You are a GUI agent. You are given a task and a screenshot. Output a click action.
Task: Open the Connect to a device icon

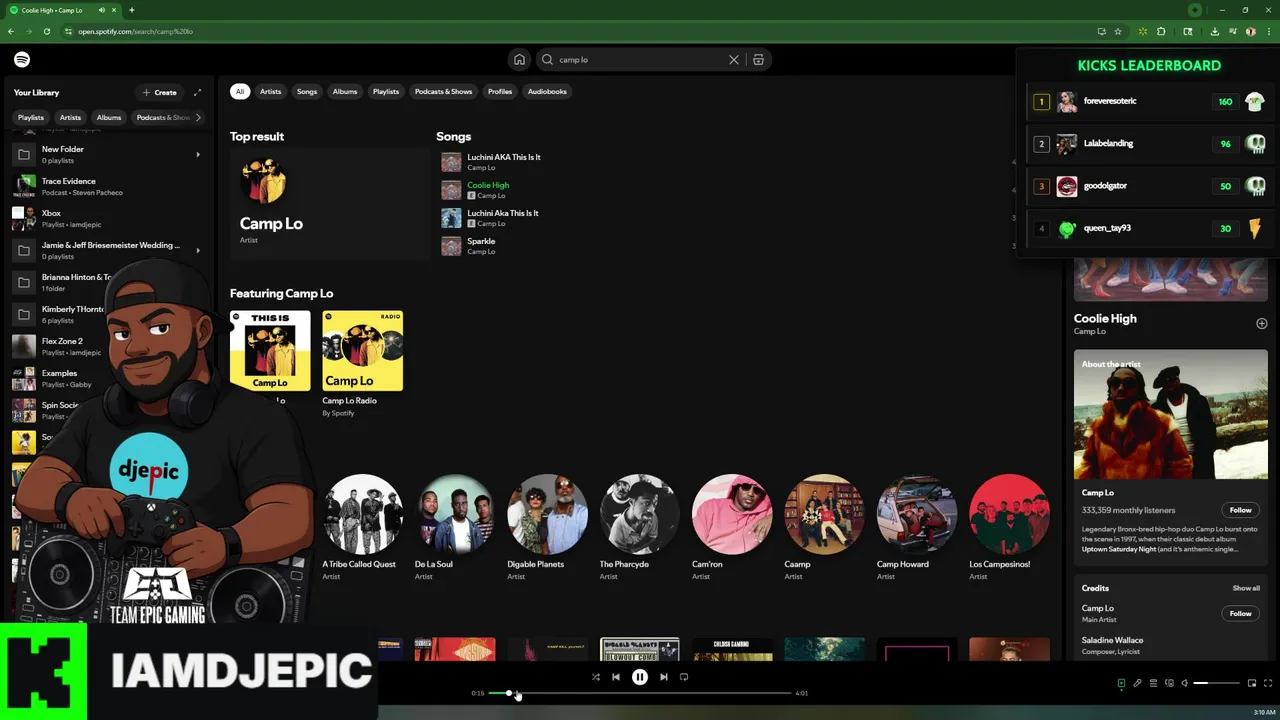pos(1169,683)
